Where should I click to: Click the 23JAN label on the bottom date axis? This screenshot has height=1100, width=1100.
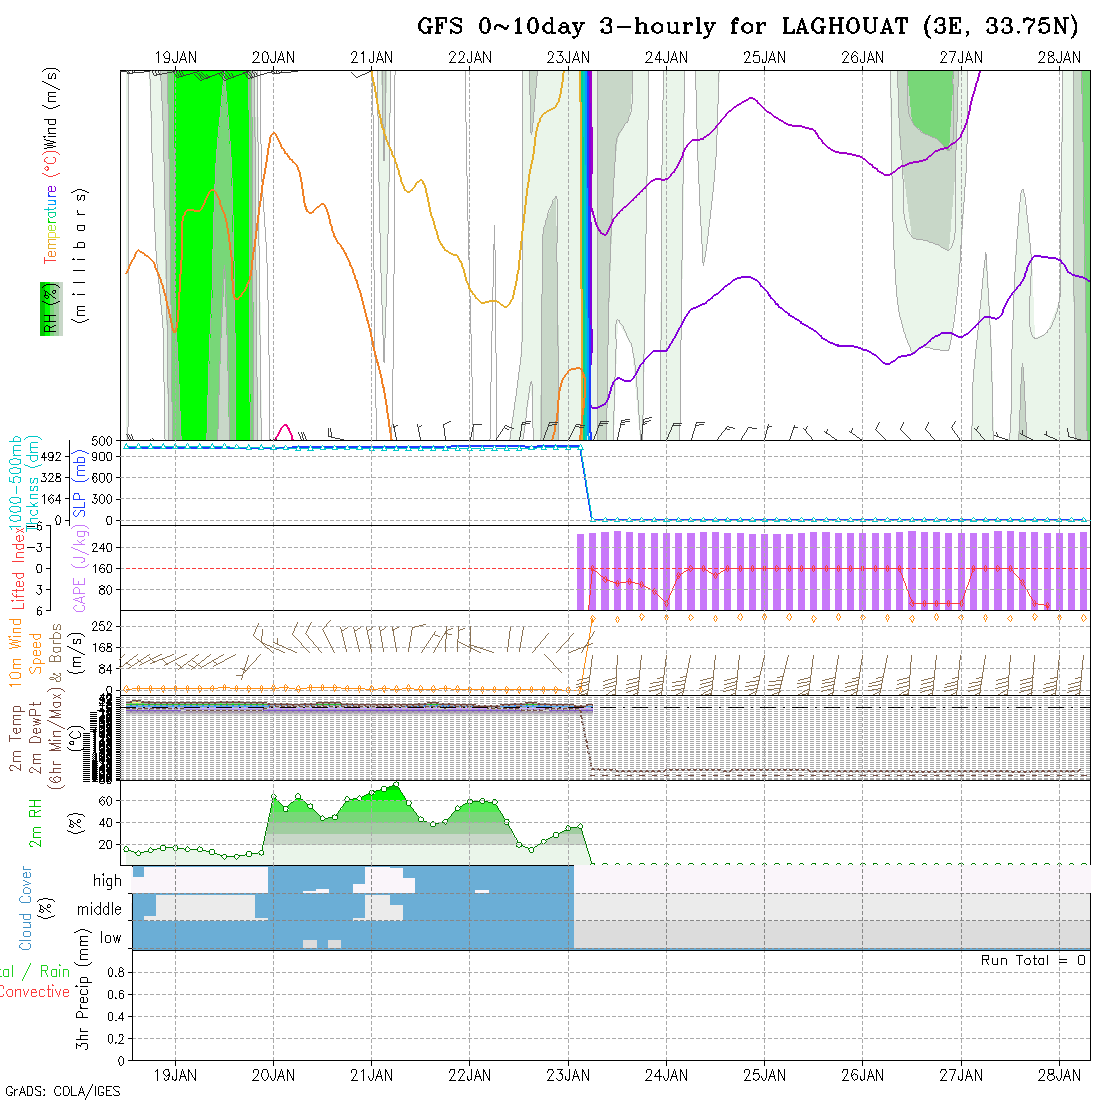coord(568,1075)
